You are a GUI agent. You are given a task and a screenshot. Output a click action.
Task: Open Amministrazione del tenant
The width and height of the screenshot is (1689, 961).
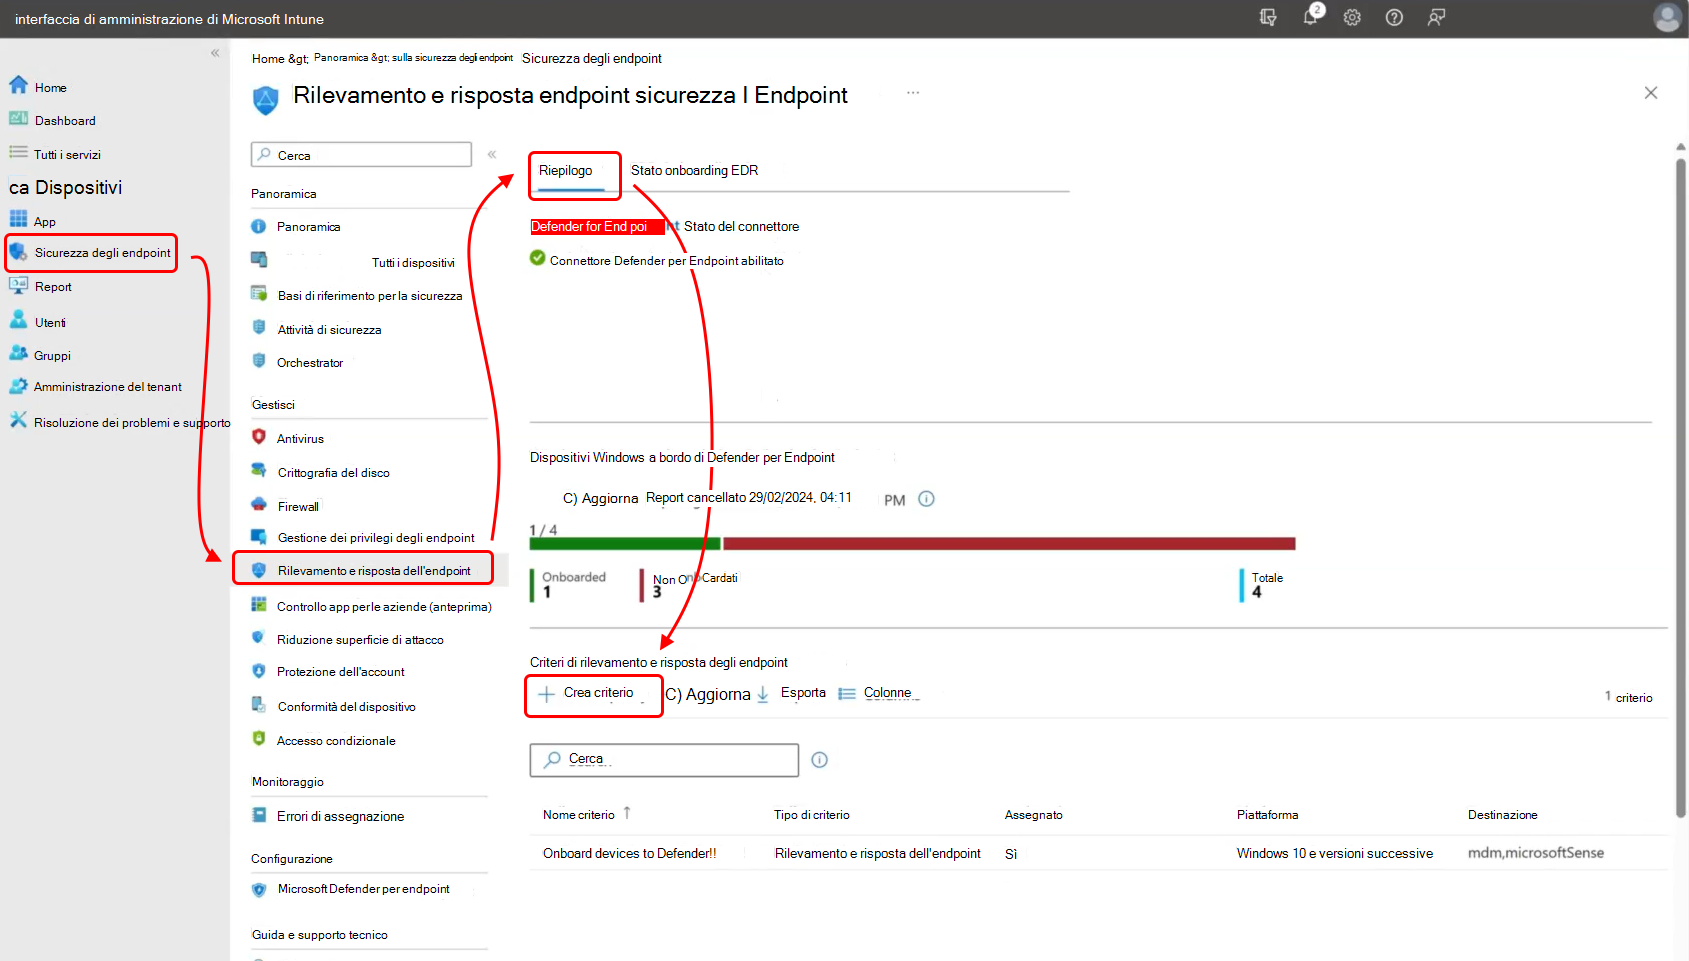[x=107, y=387]
